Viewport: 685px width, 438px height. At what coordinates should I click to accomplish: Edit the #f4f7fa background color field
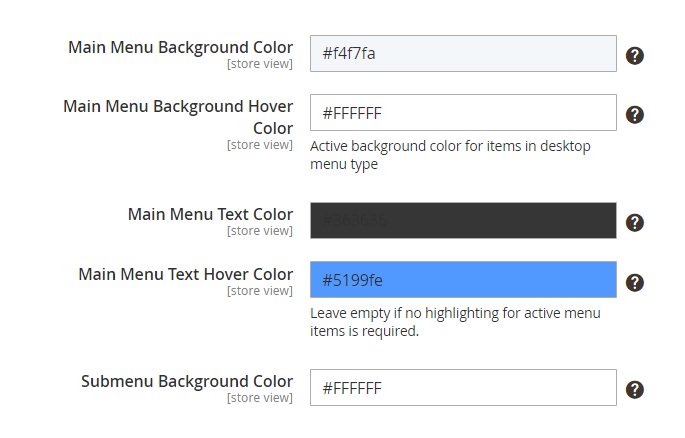pos(463,53)
